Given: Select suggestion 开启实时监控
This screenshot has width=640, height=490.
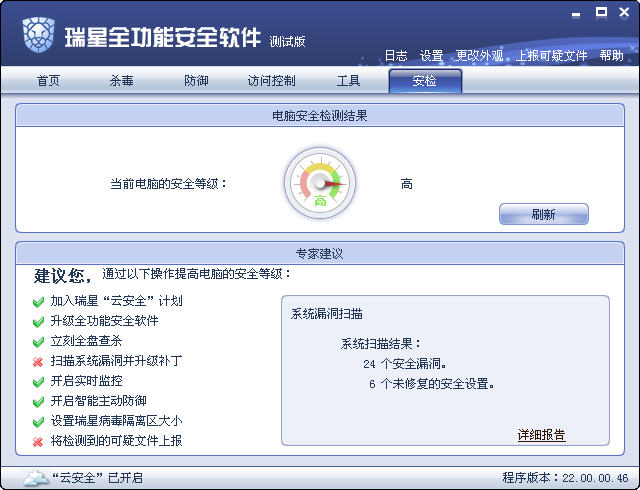Looking at the screenshot, I should point(86,381).
